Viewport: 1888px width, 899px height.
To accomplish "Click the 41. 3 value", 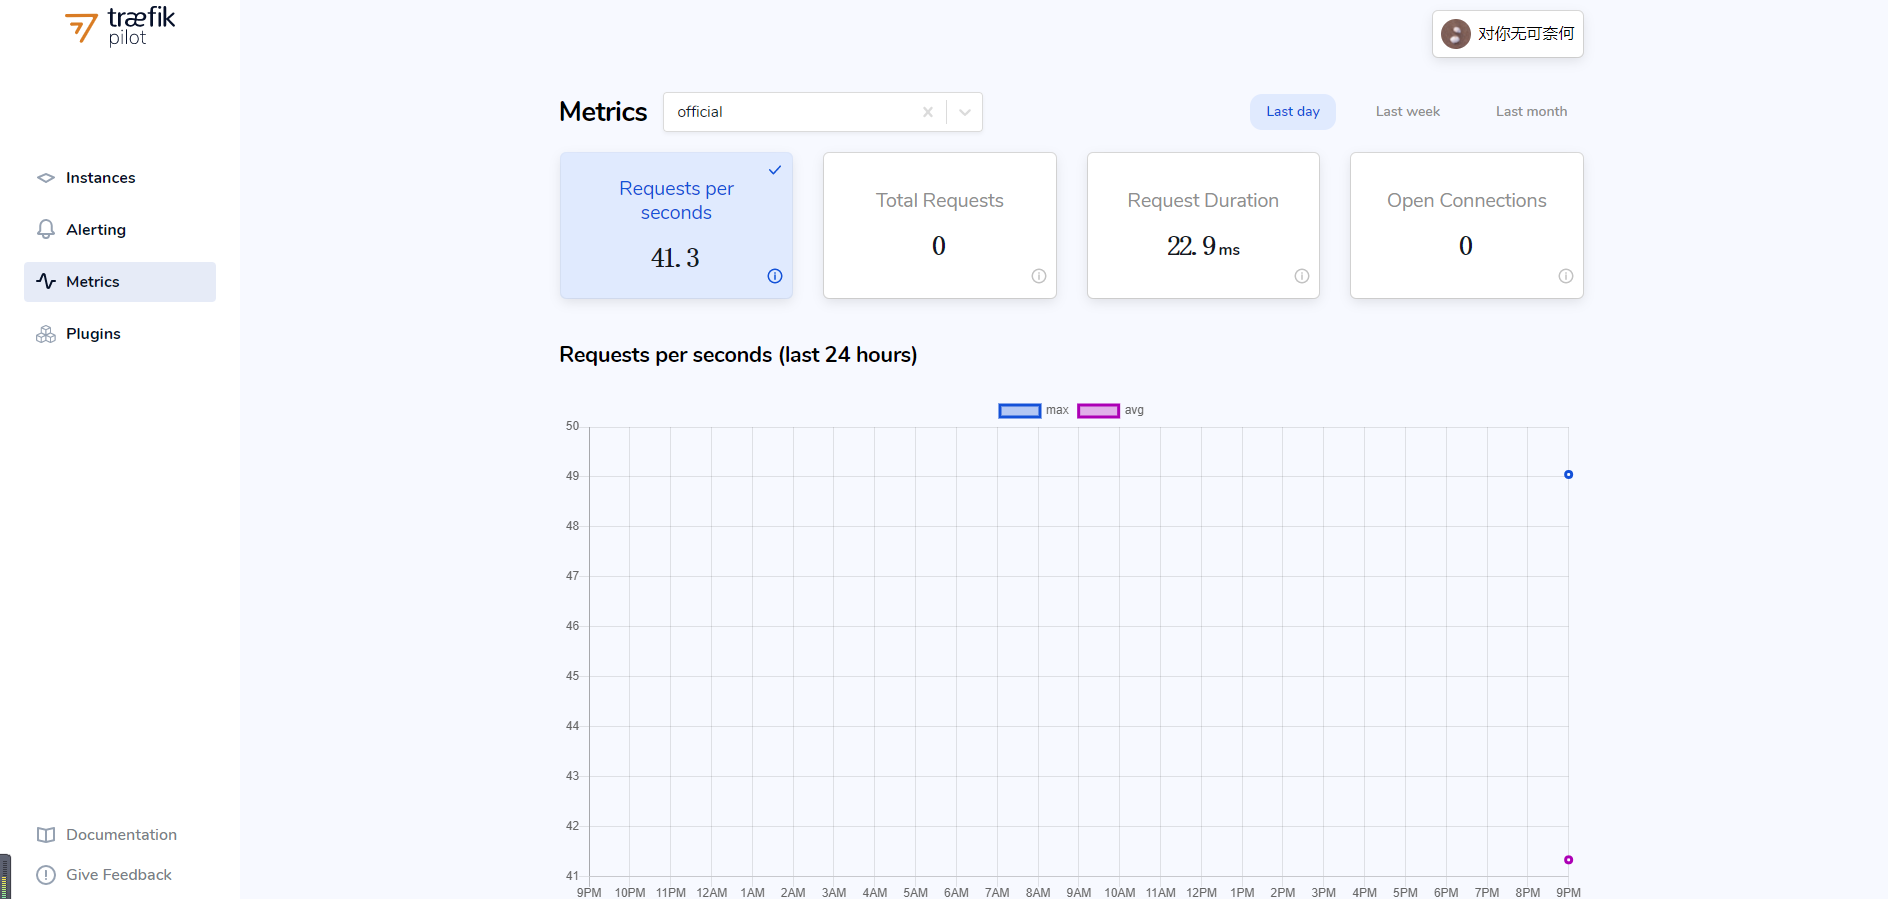I will coord(675,258).
